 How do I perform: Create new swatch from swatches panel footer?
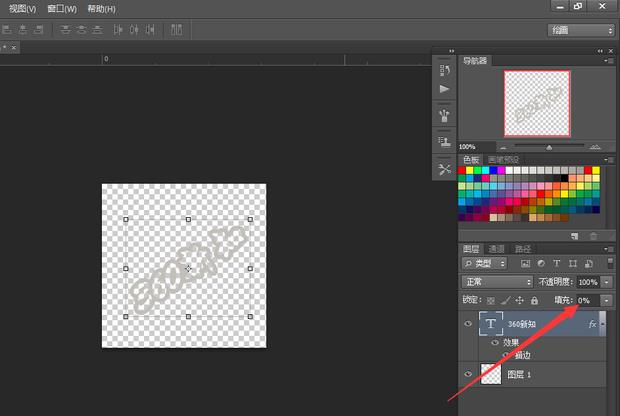click(575, 236)
